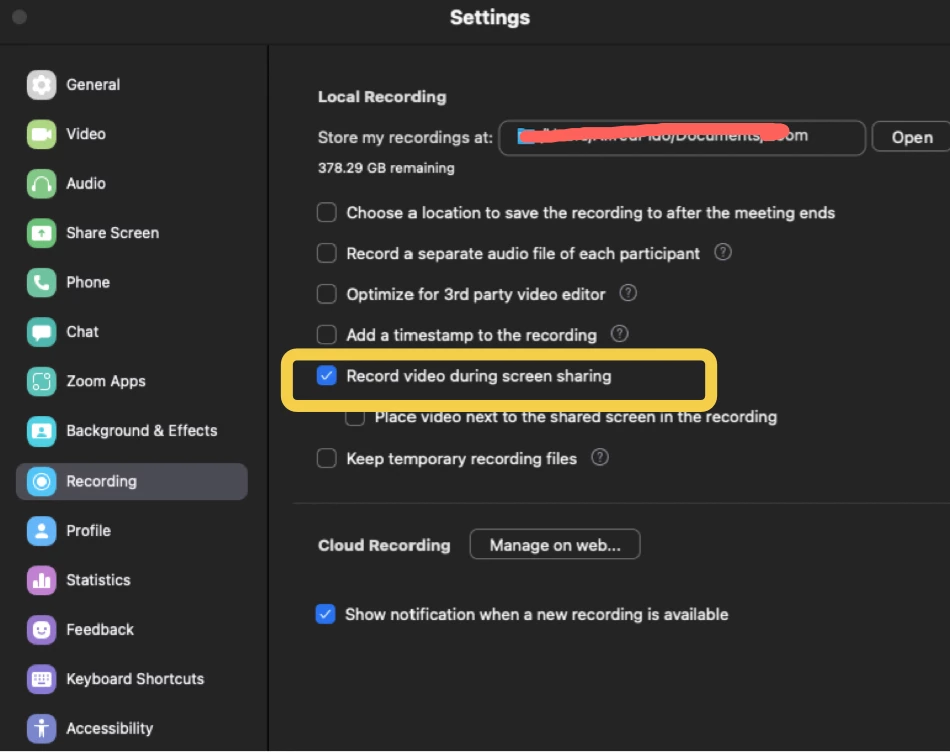This screenshot has width=950, height=756.
Task: Click the Open button for recordings folder
Action: (911, 138)
